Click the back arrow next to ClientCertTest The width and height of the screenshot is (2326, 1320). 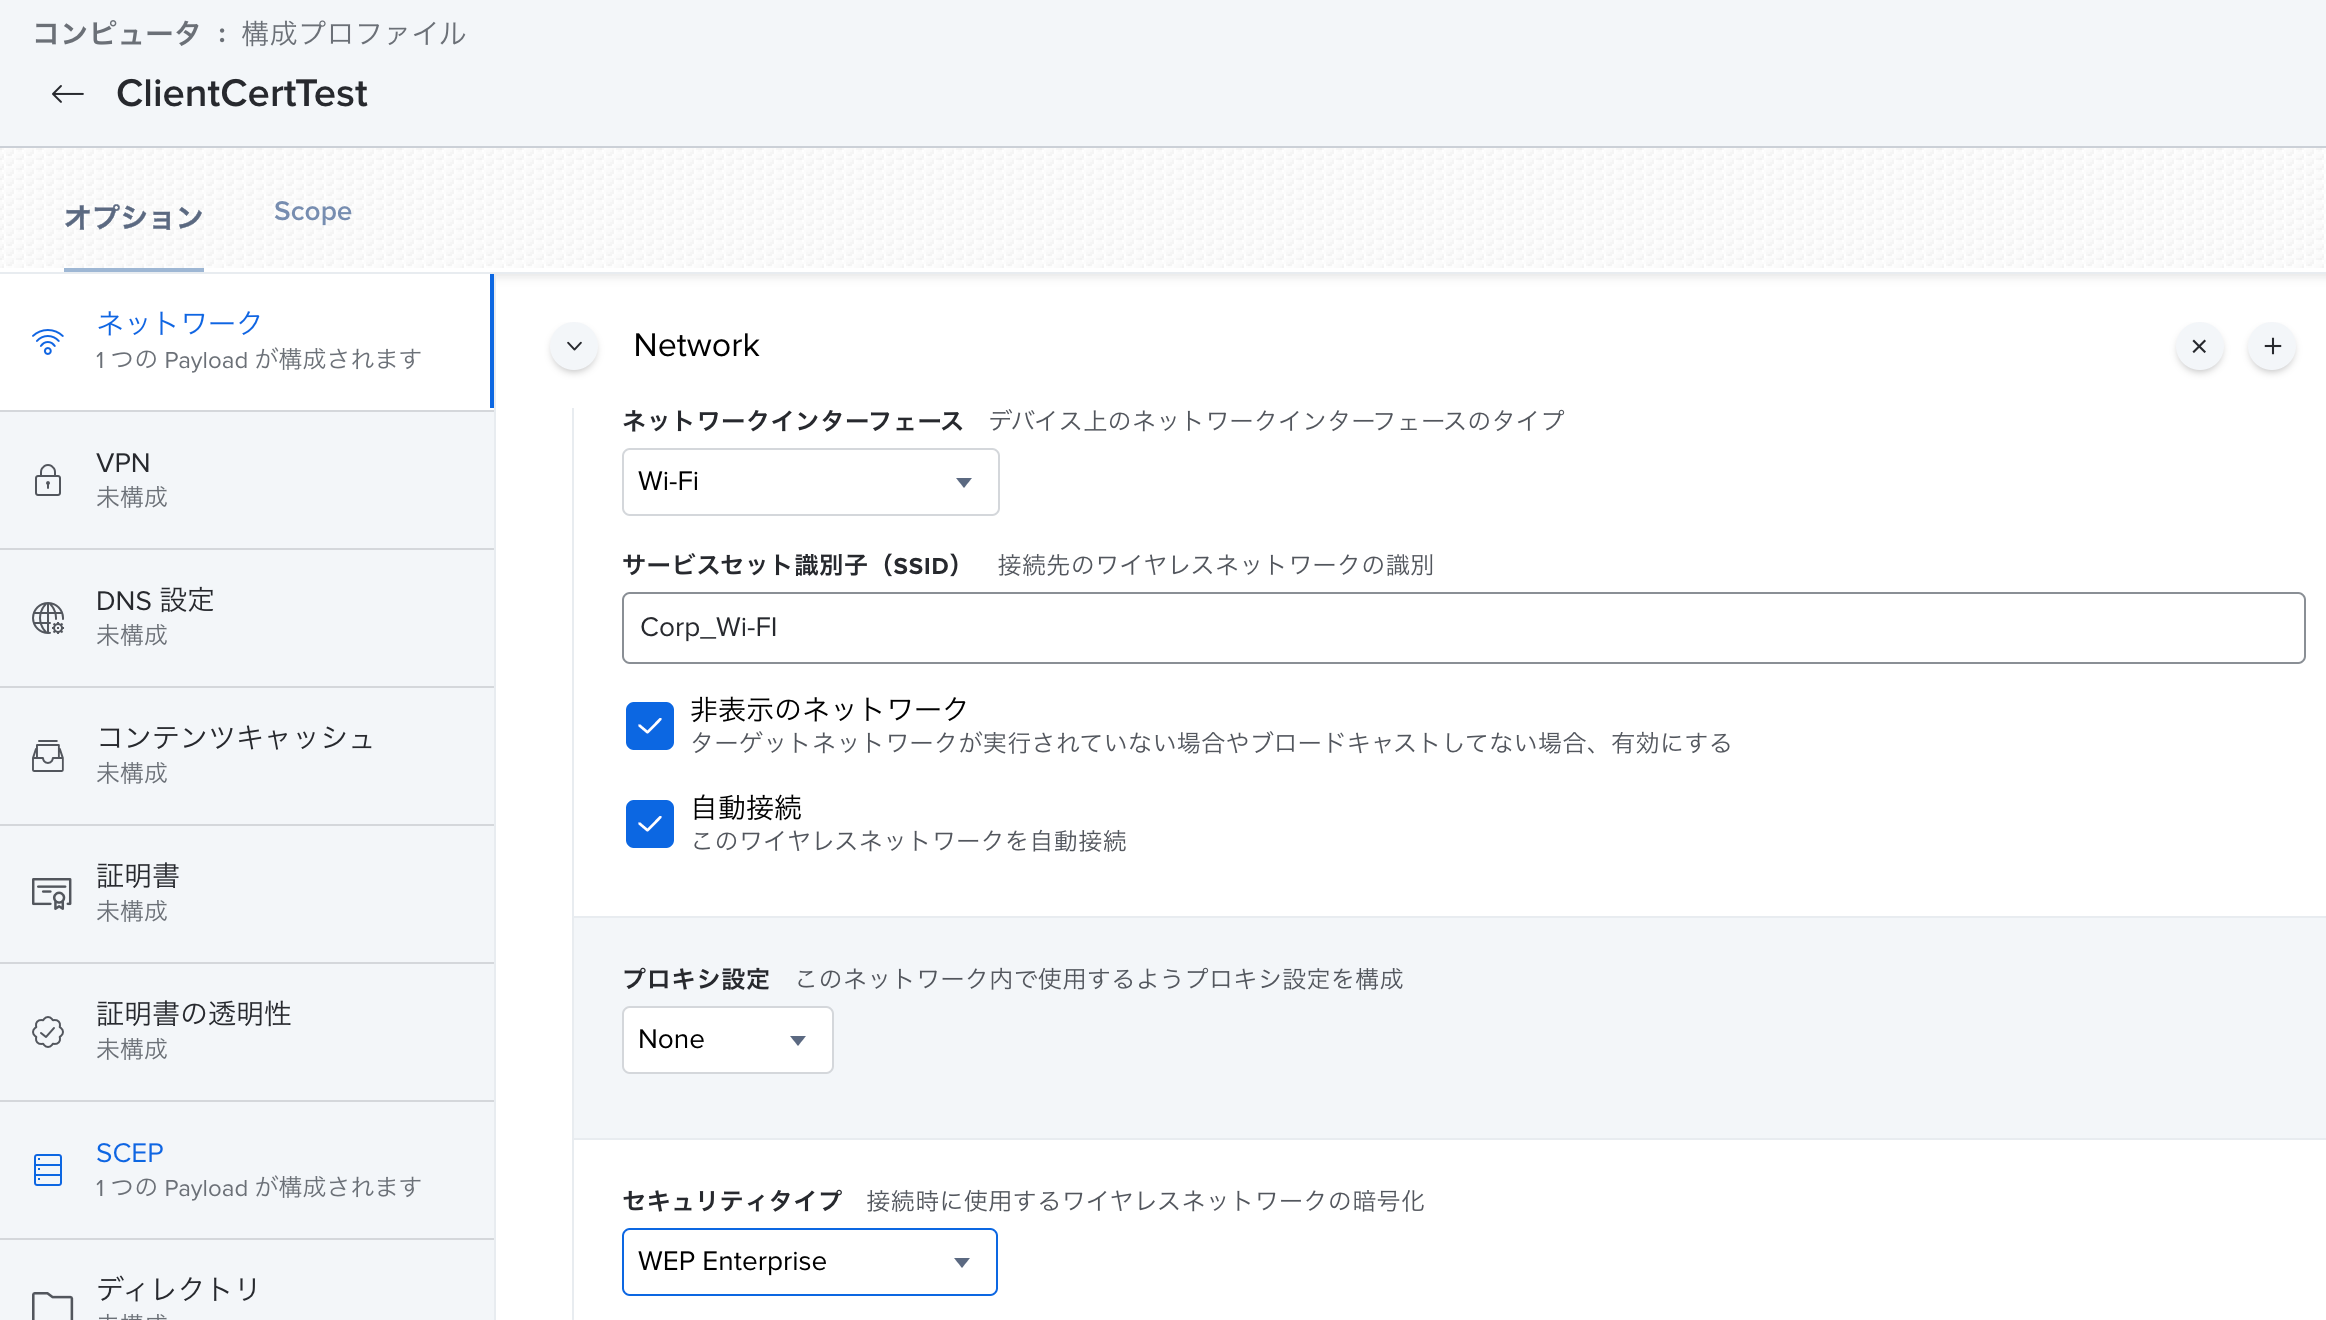pyautogui.click(x=67, y=94)
